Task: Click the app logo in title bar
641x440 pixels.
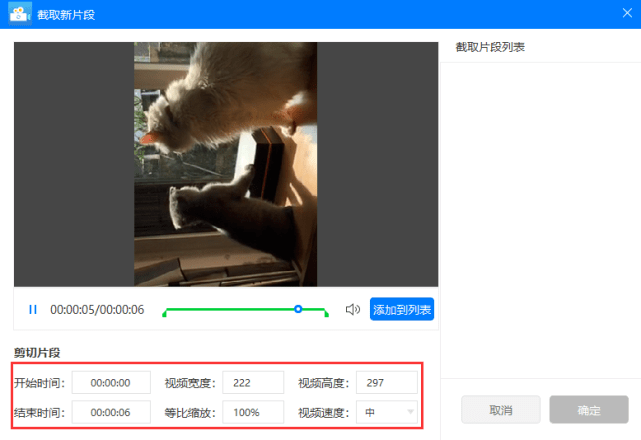Action: tap(20, 14)
